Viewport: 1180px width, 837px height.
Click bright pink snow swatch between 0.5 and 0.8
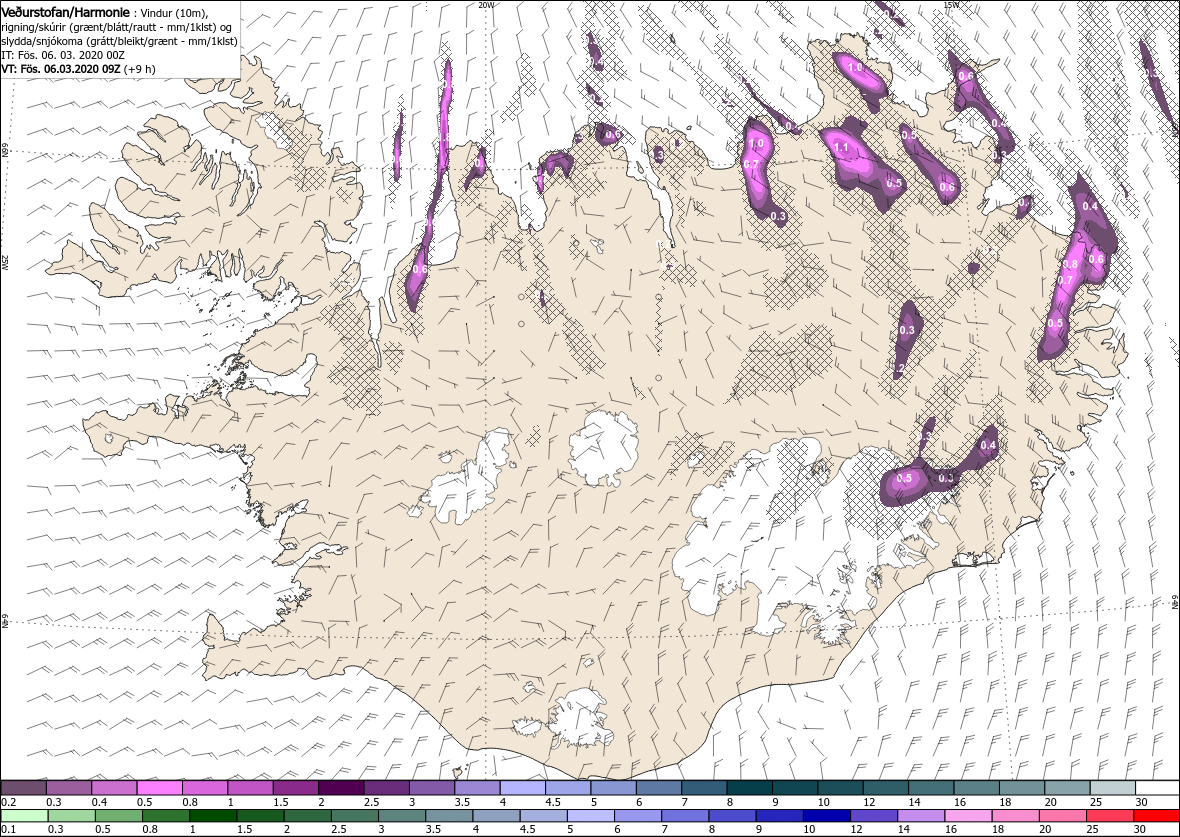[160, 787]
